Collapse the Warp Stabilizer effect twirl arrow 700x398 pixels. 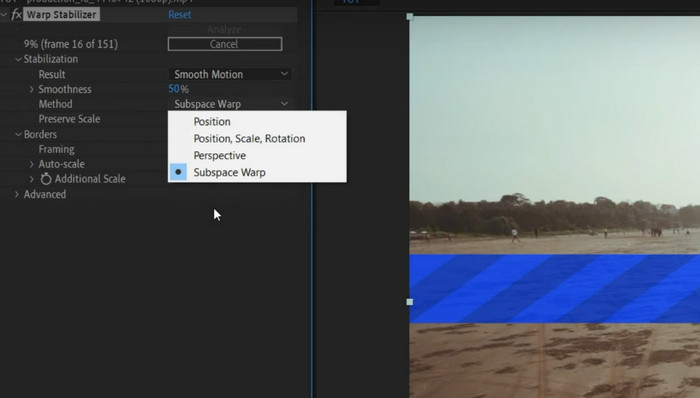pyautogui.click(x=4, y=15)
